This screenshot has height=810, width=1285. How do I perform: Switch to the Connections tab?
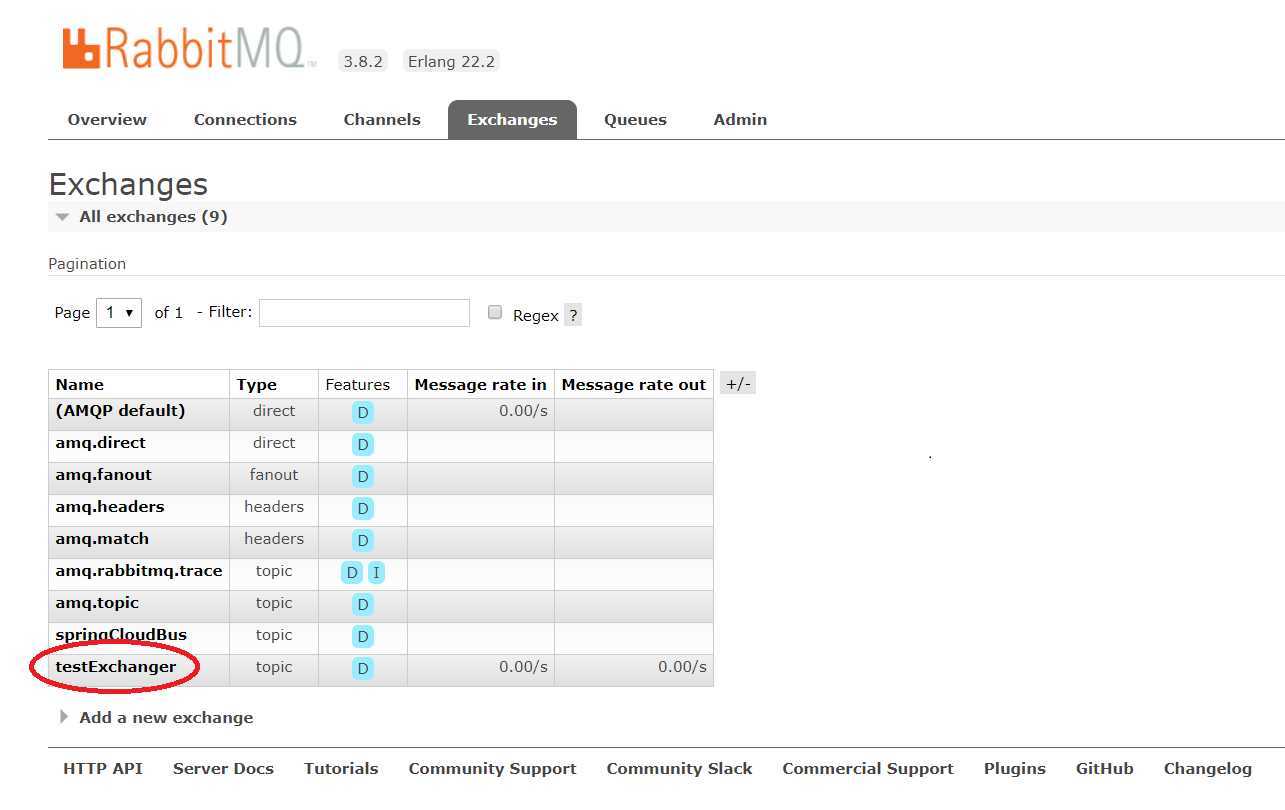(x=245, y=119)
